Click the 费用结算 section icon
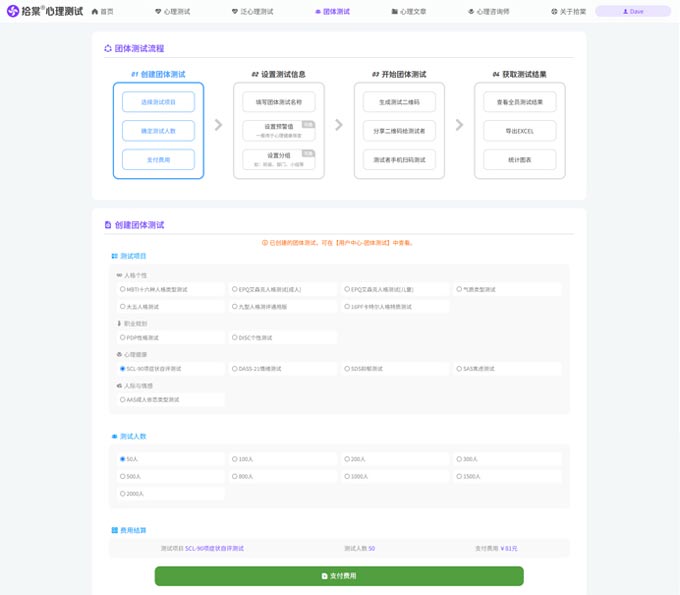680x595 pixels. 114,530
